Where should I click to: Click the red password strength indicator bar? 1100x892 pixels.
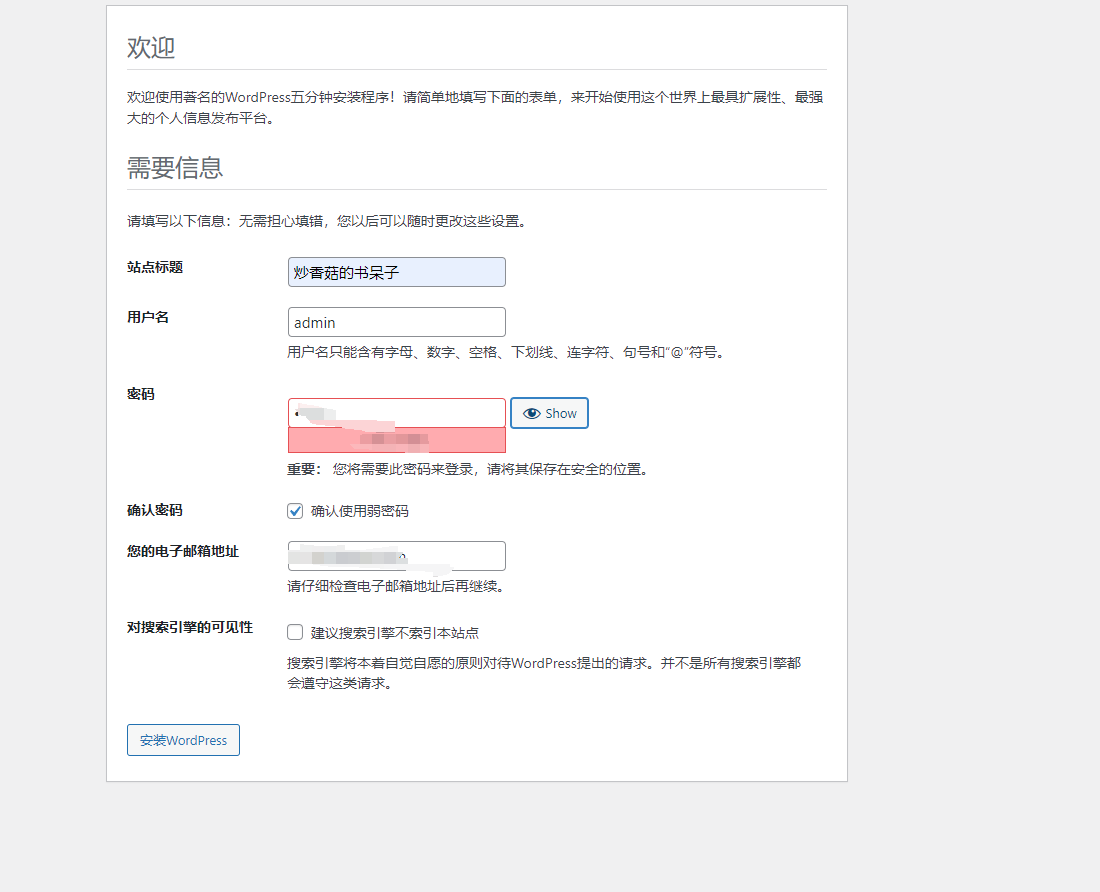(396, 440)
